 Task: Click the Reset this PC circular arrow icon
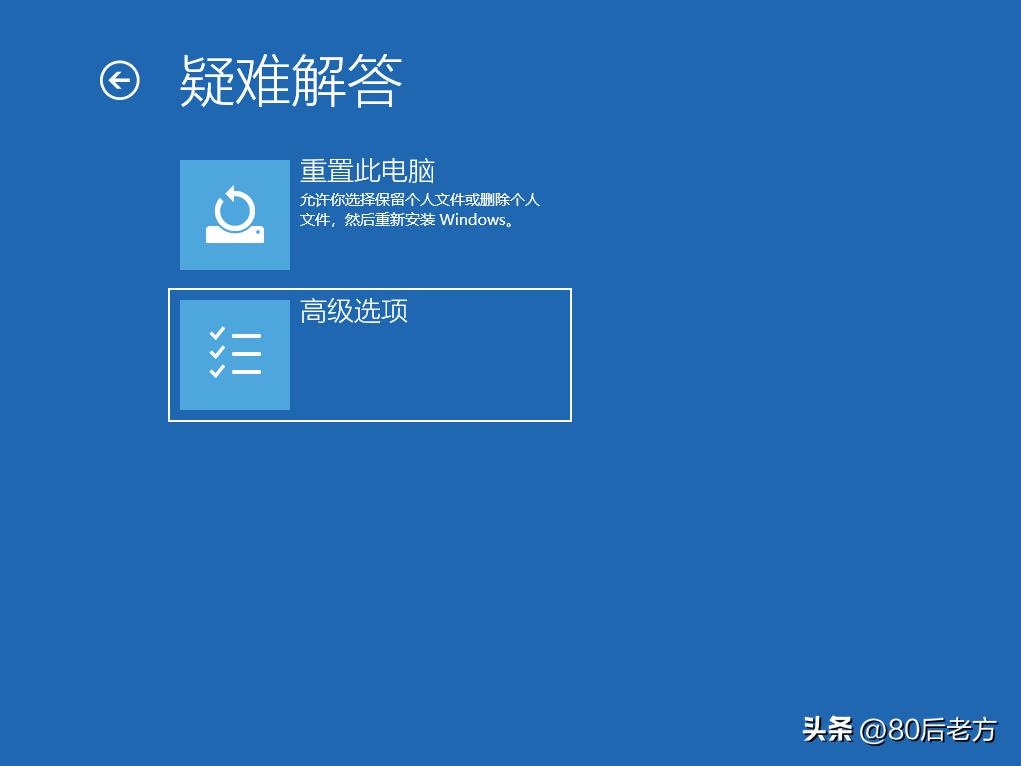click(x=234, y=210)
